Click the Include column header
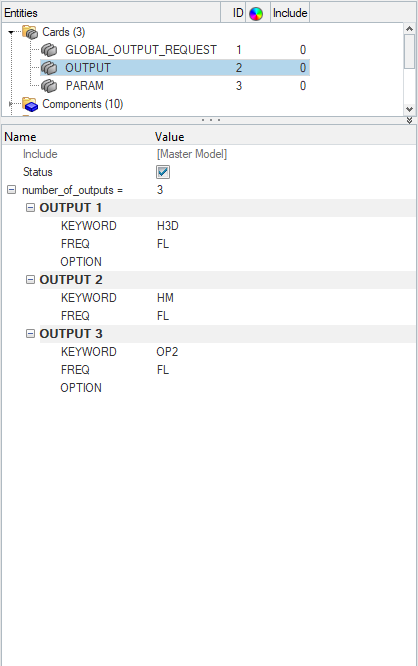Screen dimensions: 418x666 click(x=290, y=13)
